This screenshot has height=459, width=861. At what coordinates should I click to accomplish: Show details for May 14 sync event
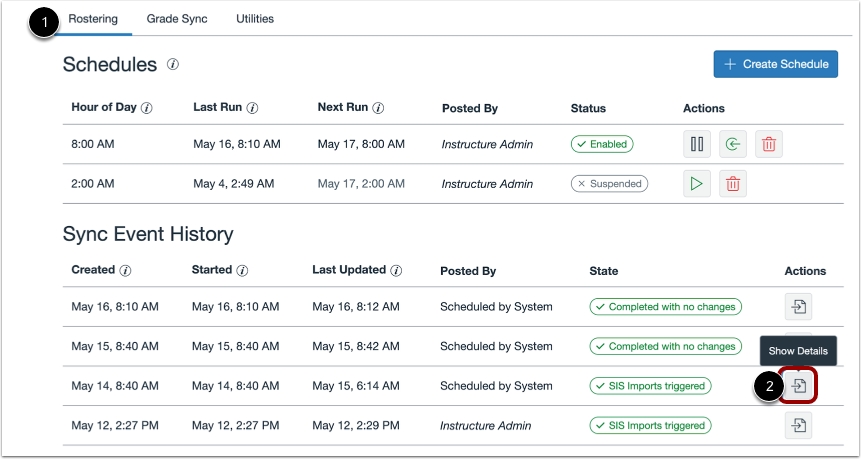[799, 385]
